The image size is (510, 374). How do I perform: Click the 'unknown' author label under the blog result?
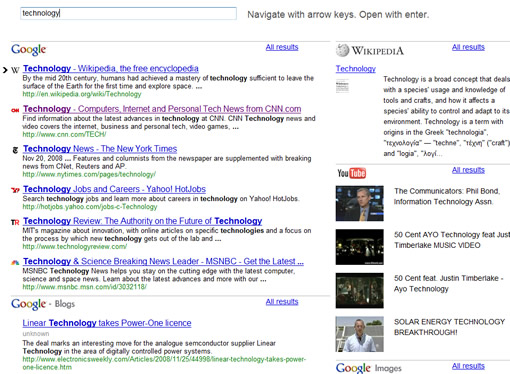coord(36,334)
